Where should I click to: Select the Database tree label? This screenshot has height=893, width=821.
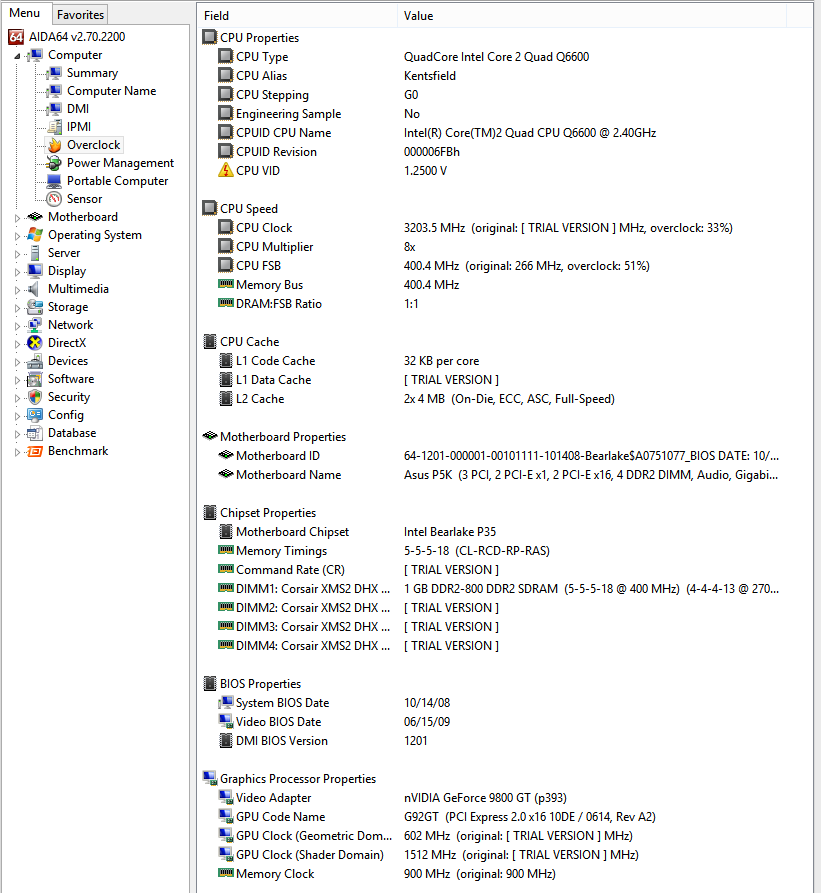(72, 433)
